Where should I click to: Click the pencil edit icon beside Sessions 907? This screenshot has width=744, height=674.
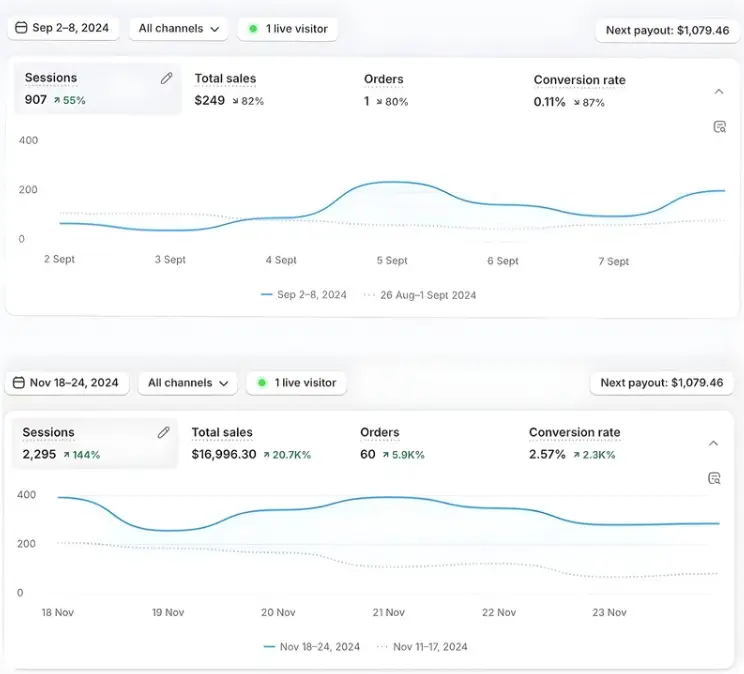[166, 78]
